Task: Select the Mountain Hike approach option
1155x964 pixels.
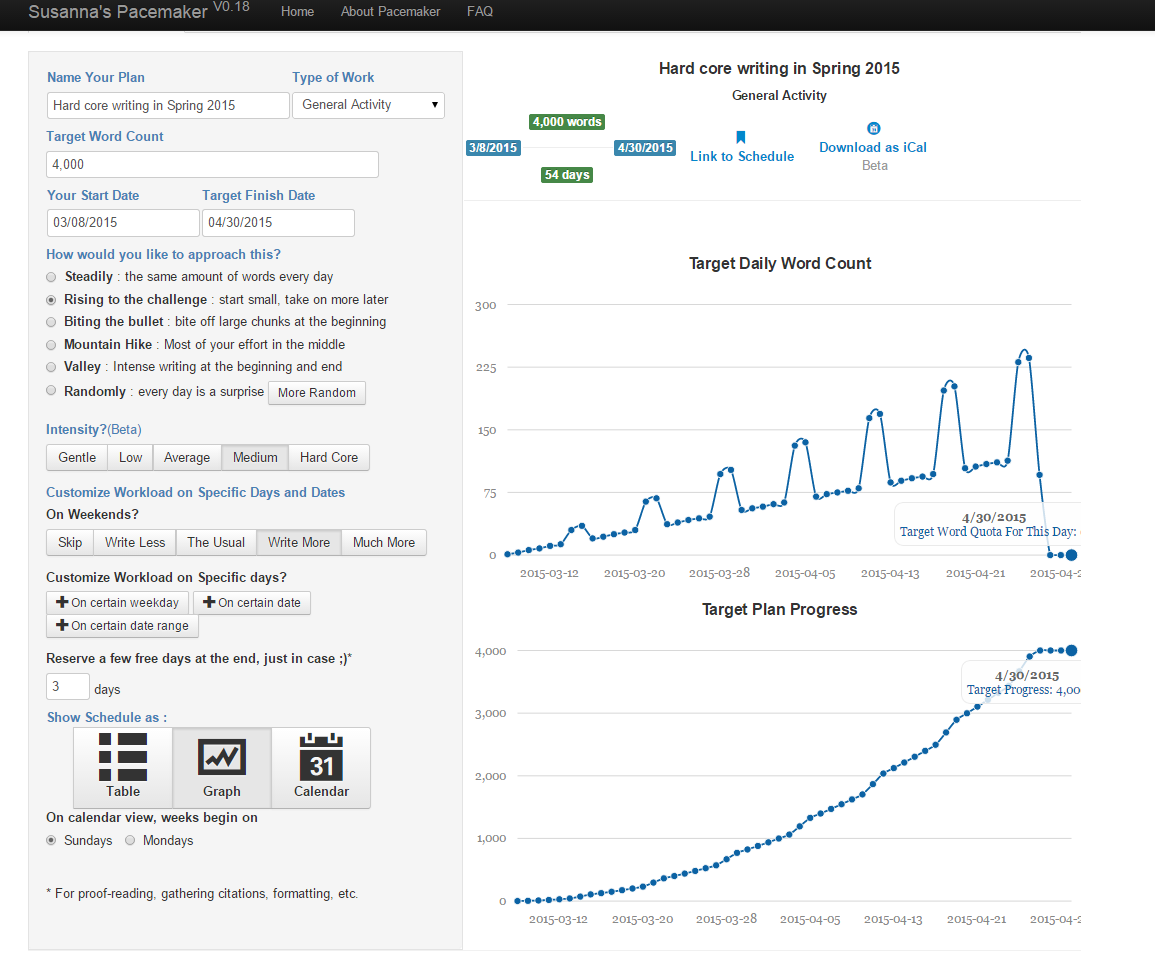Action: click(x=51, y=345)
